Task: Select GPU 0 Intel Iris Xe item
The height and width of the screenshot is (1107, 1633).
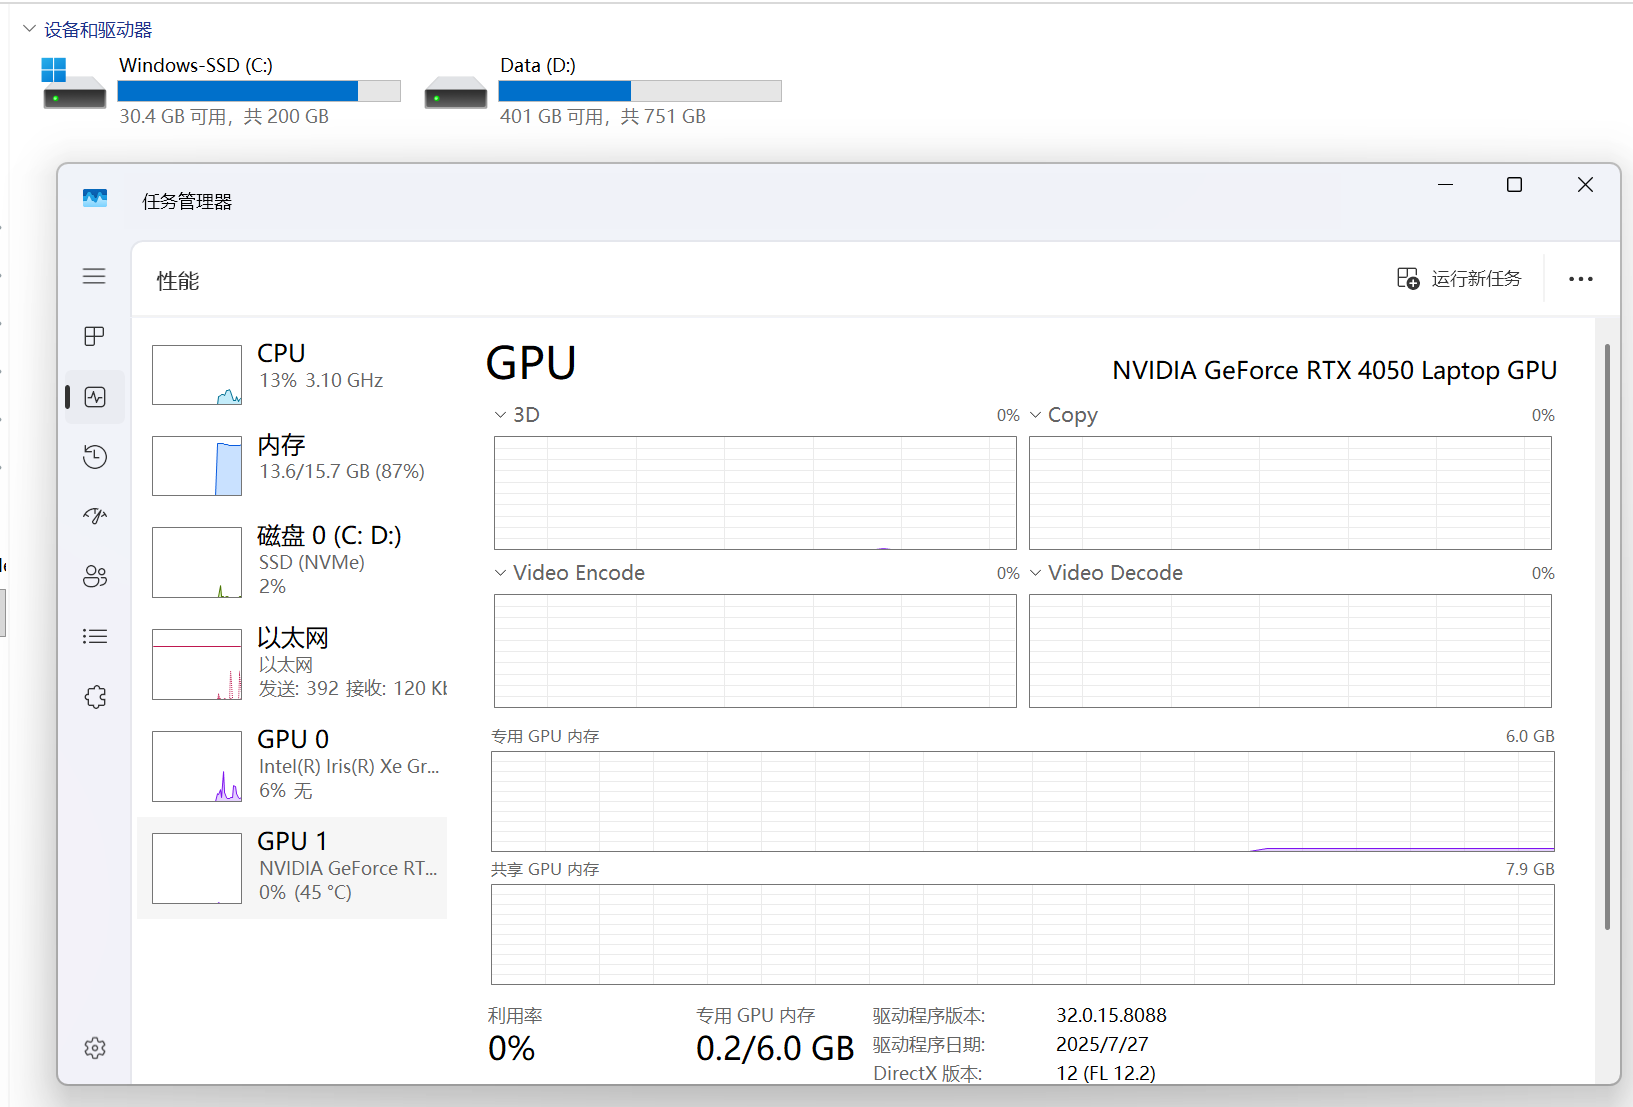Action: [292, 766]
